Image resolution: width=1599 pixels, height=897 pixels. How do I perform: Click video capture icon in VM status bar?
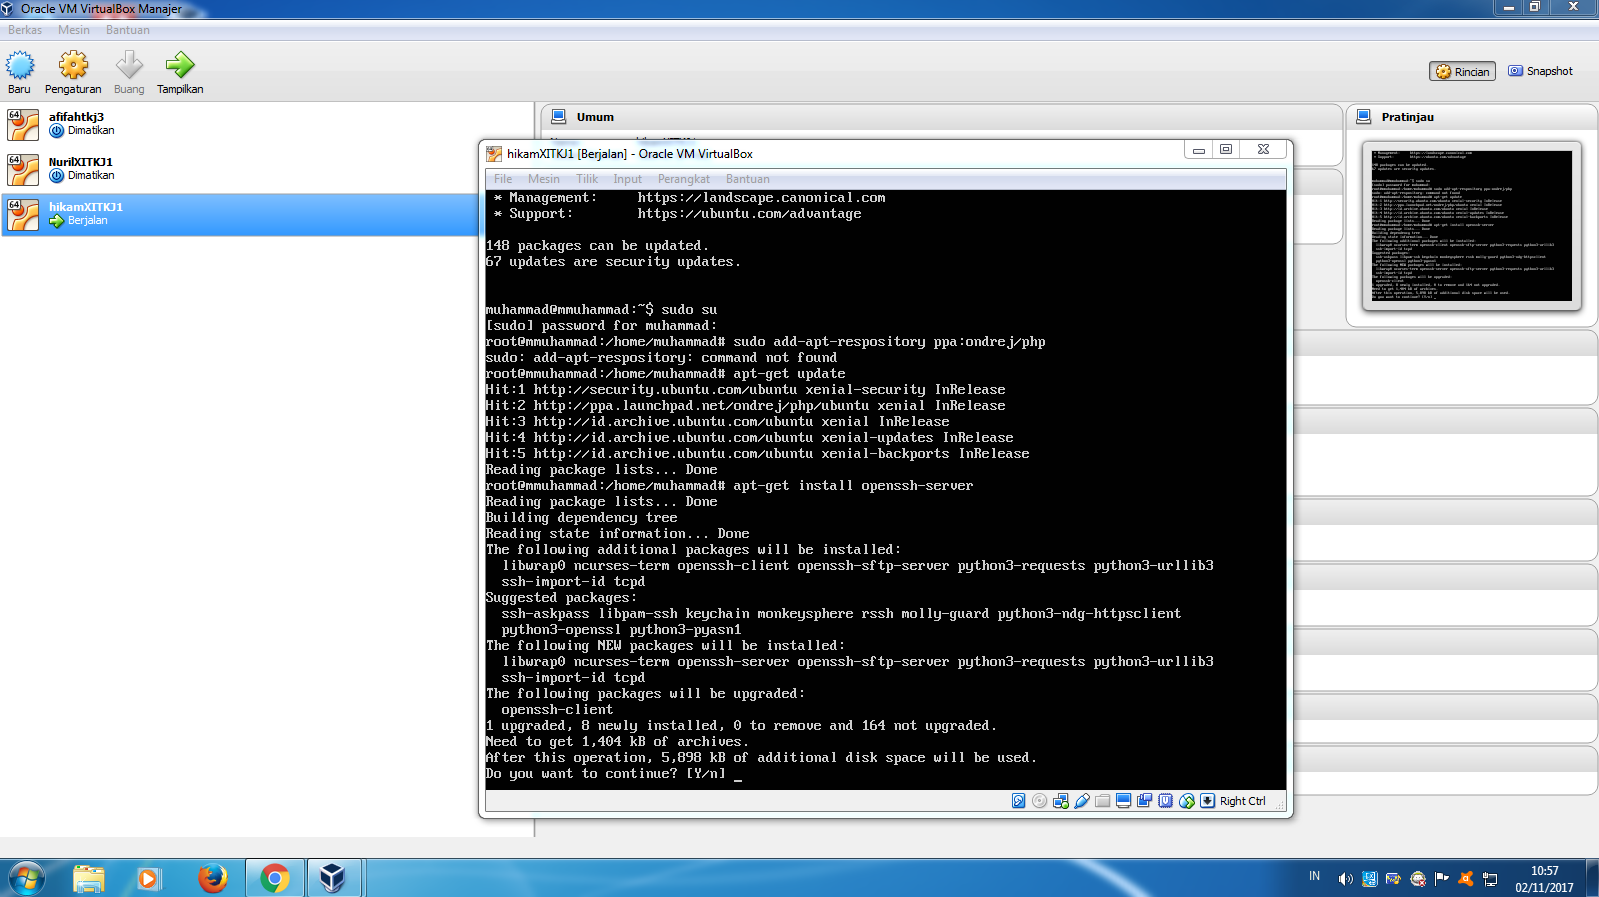tap(1144, 801)
